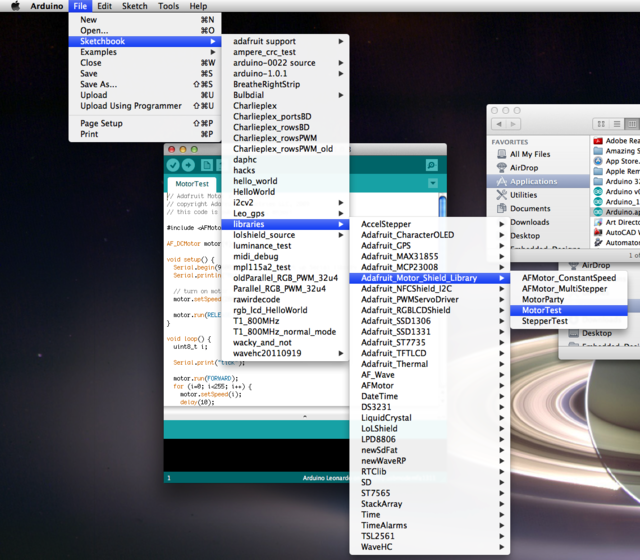
Task: Click the Verify checkmark button in Arduino
Action: click(173, 165)
